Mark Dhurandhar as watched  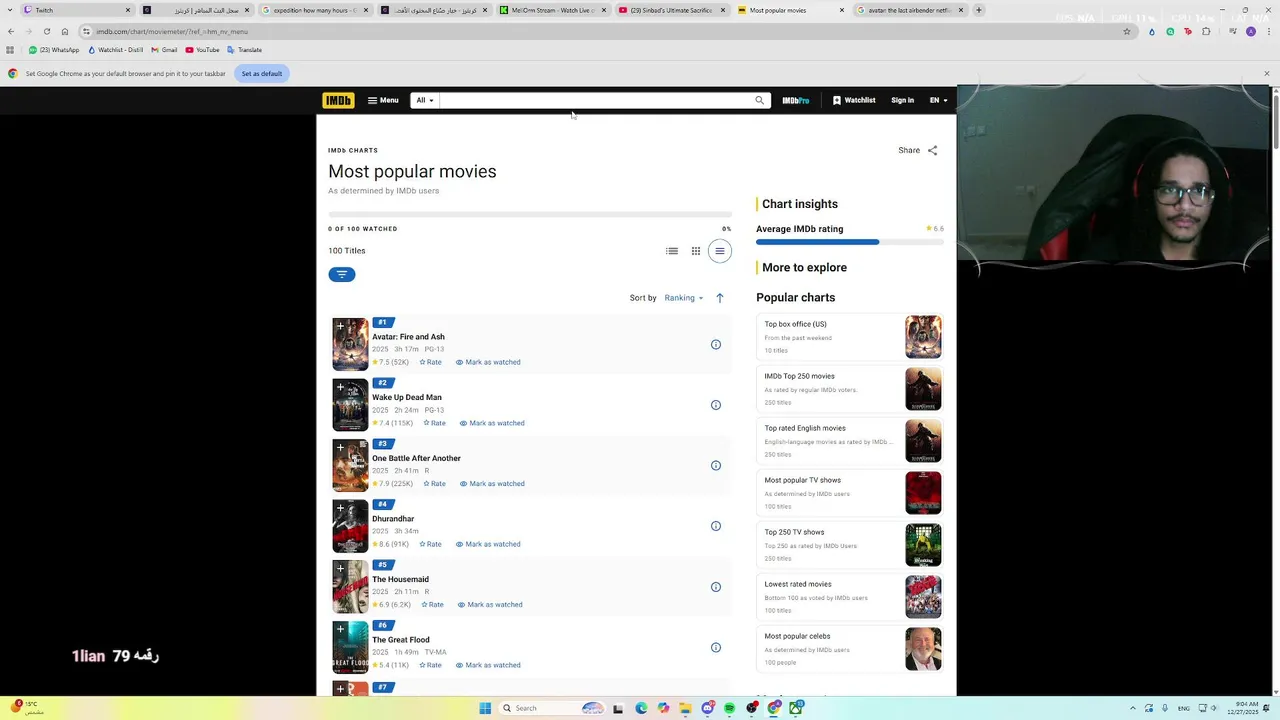click(x=488, y=544)
